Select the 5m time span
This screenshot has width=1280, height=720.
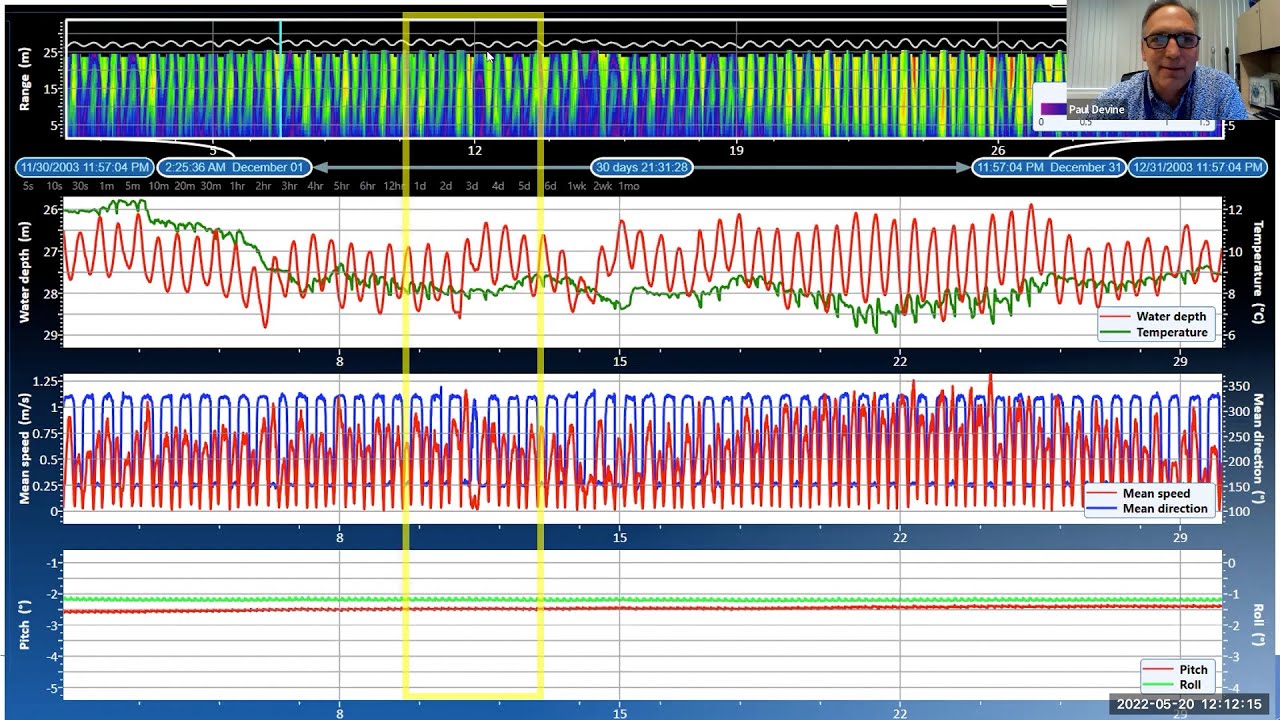132,186
